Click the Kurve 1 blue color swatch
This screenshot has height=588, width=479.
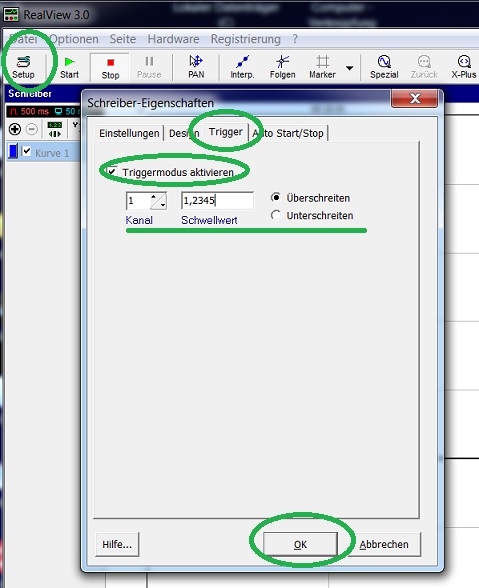[x=14, y=152]
